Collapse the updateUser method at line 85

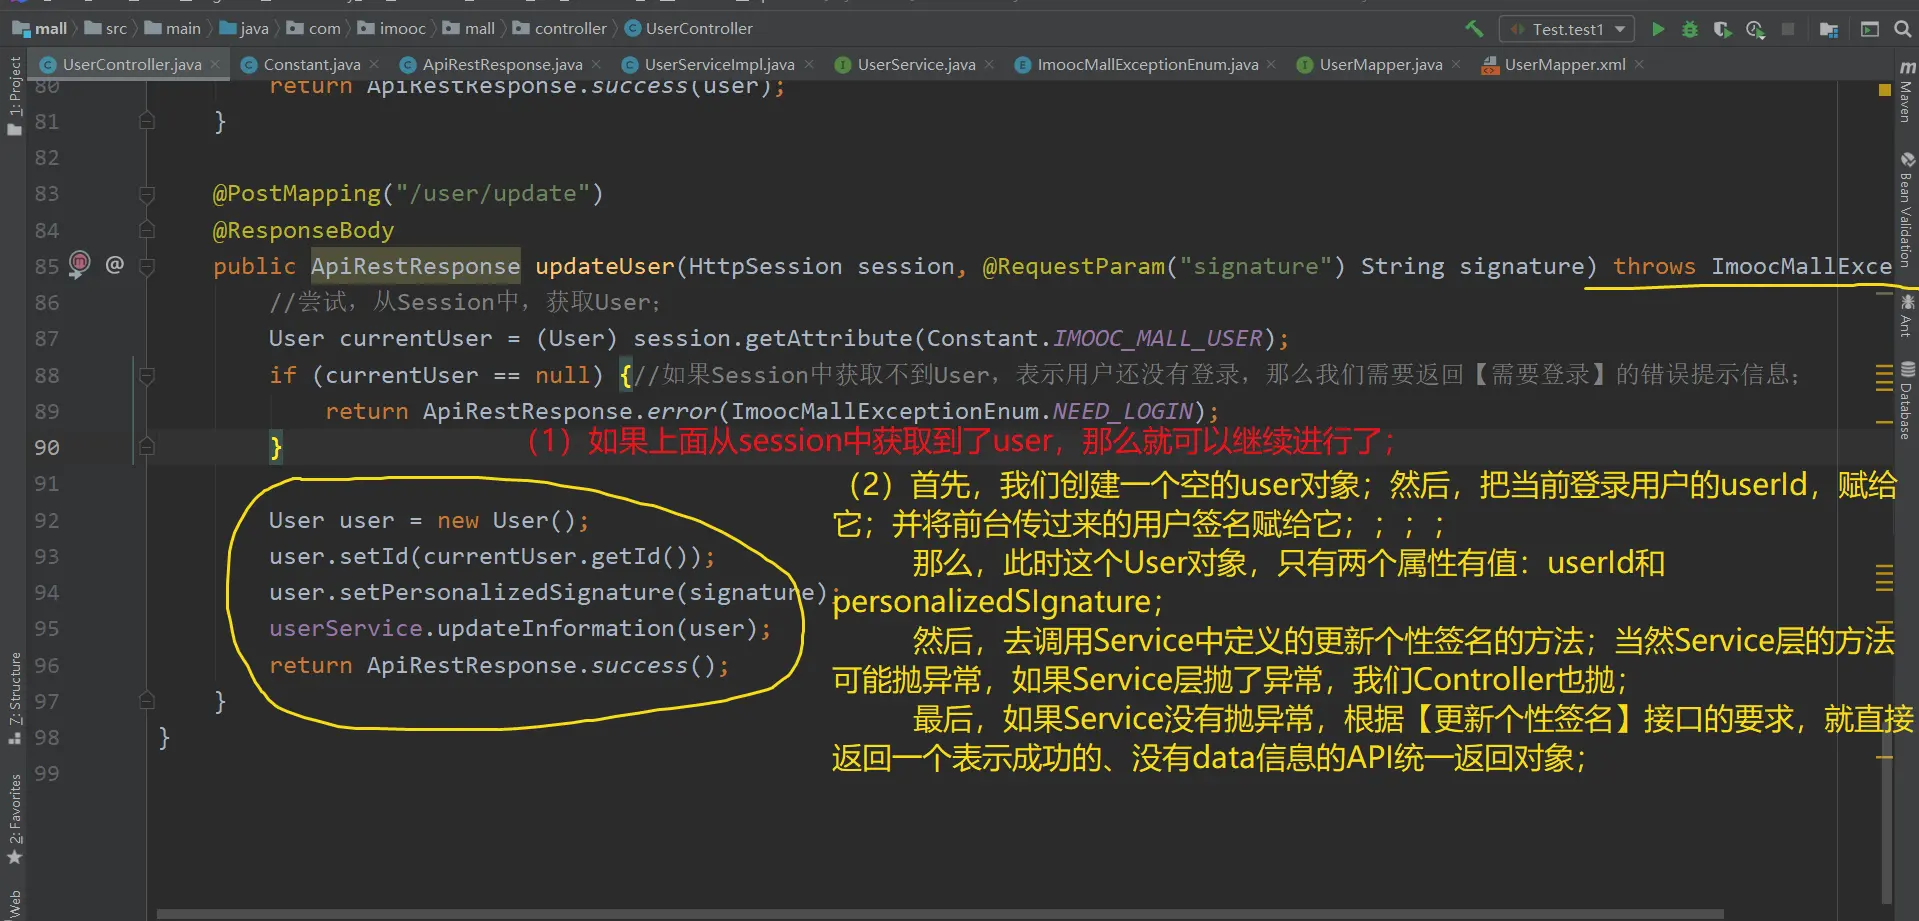147,267
